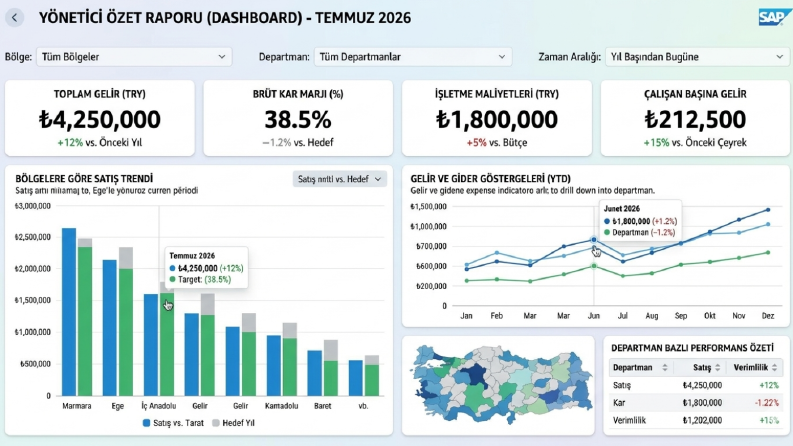Toggle the gray Hedef Yıl legend swatch
The height and width of the screenshot is (446, 793).
(x=215, y=423)
